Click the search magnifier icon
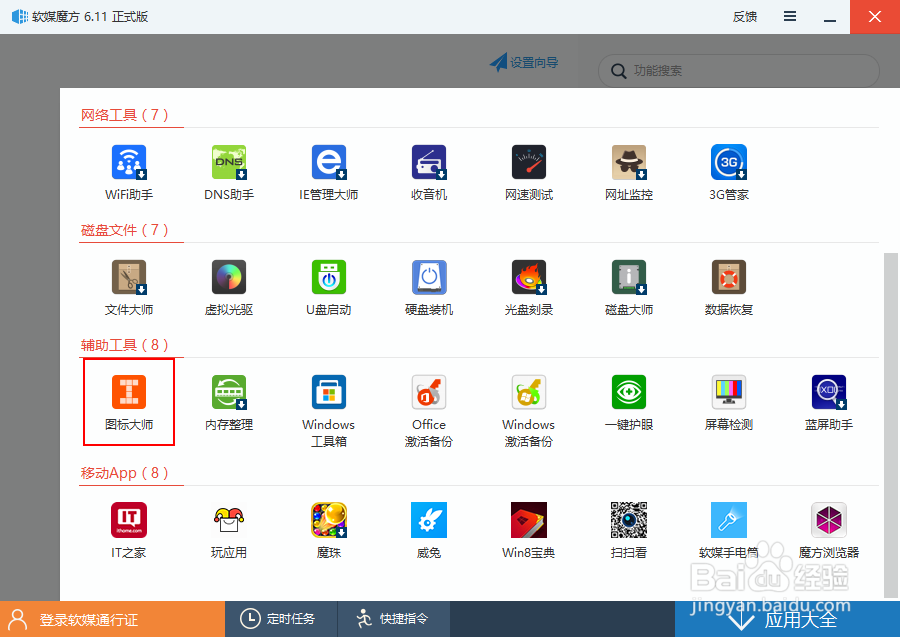The image size is (900, 637). click(x=618, y=71)
